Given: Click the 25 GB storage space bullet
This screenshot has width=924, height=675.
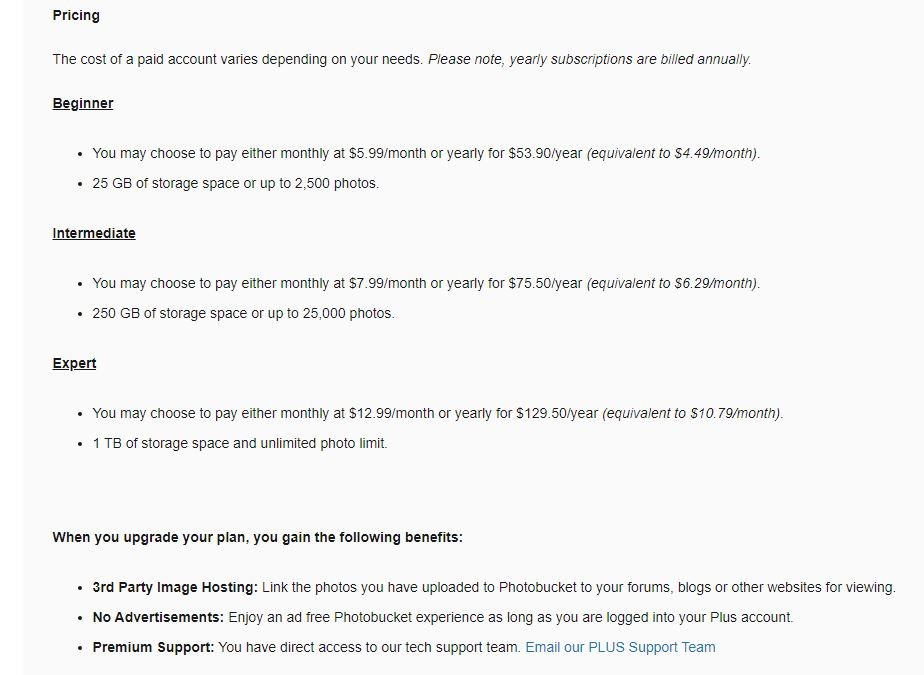Looking at the screenshot, I should pos(235,183).
